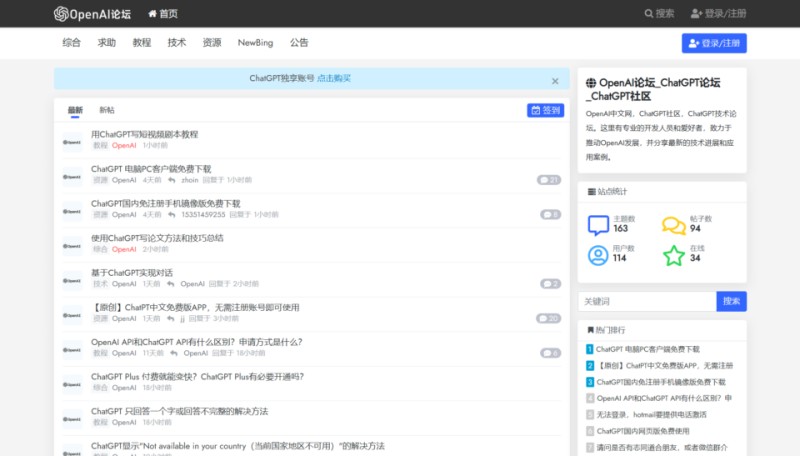Open the 综合 category
This screenshot has height=456, width=800.
71,43
